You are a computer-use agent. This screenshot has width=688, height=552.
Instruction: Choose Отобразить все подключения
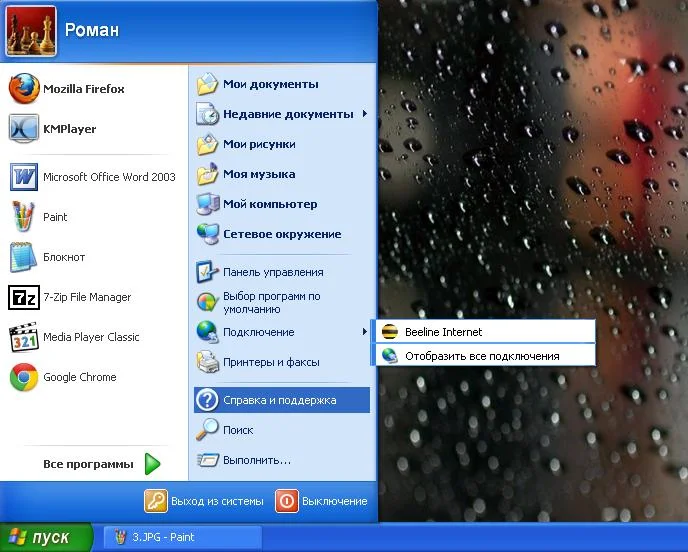click(x=484, y=356)
